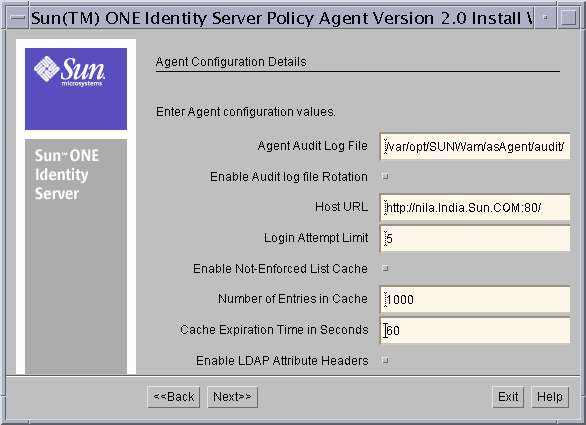Click the Login Attempt Limit field
Viewport: 586px width, 425px height.
click(x=475, y=238)
